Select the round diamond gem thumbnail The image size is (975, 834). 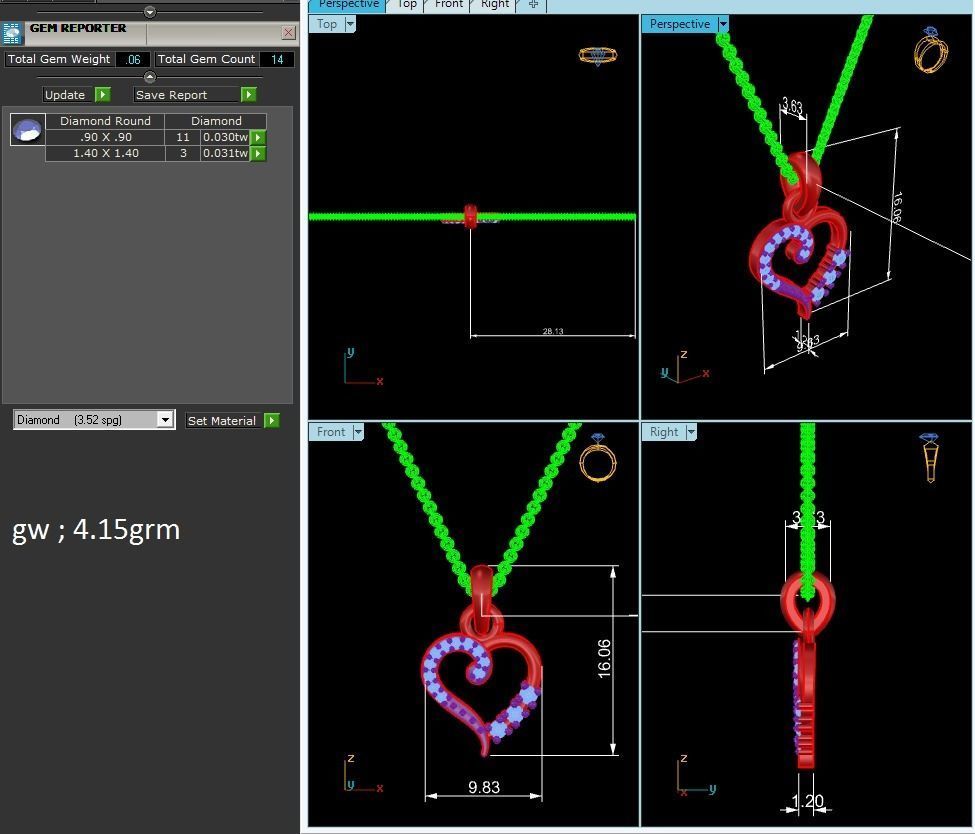pos(27,129)
